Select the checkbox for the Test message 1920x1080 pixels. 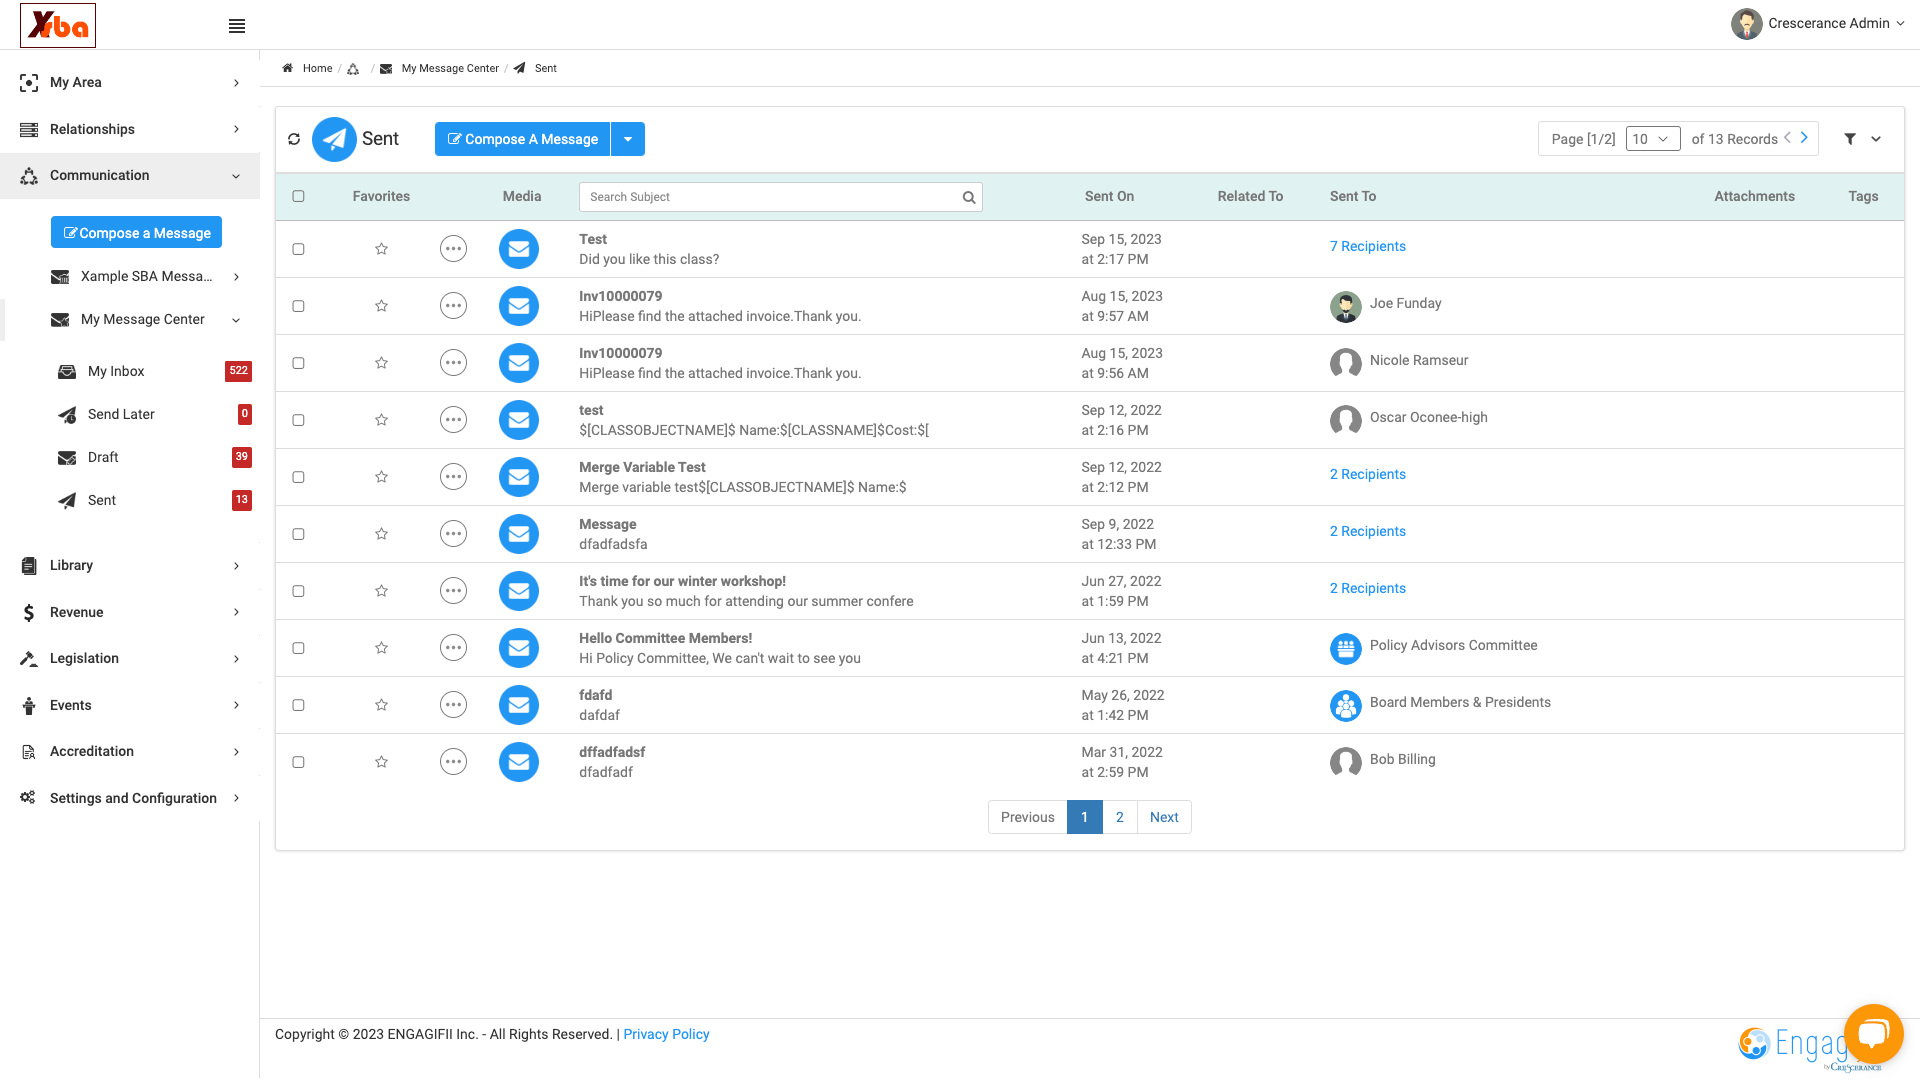coord(298,249)
